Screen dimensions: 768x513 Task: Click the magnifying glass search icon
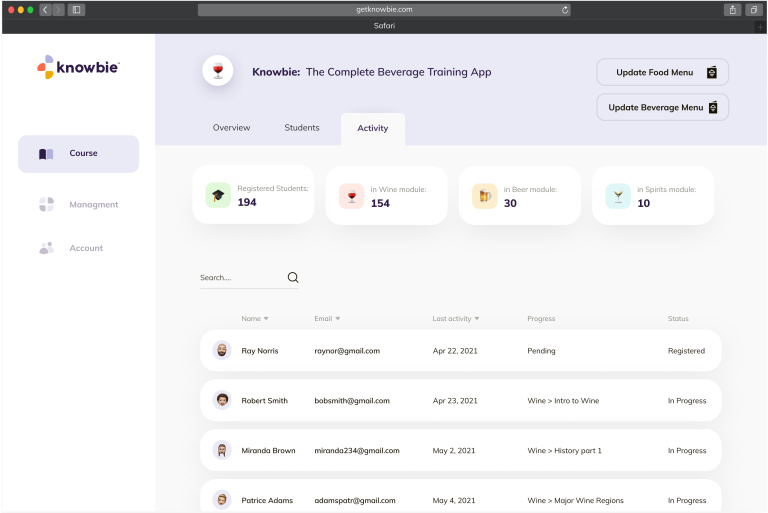(293, 278)
